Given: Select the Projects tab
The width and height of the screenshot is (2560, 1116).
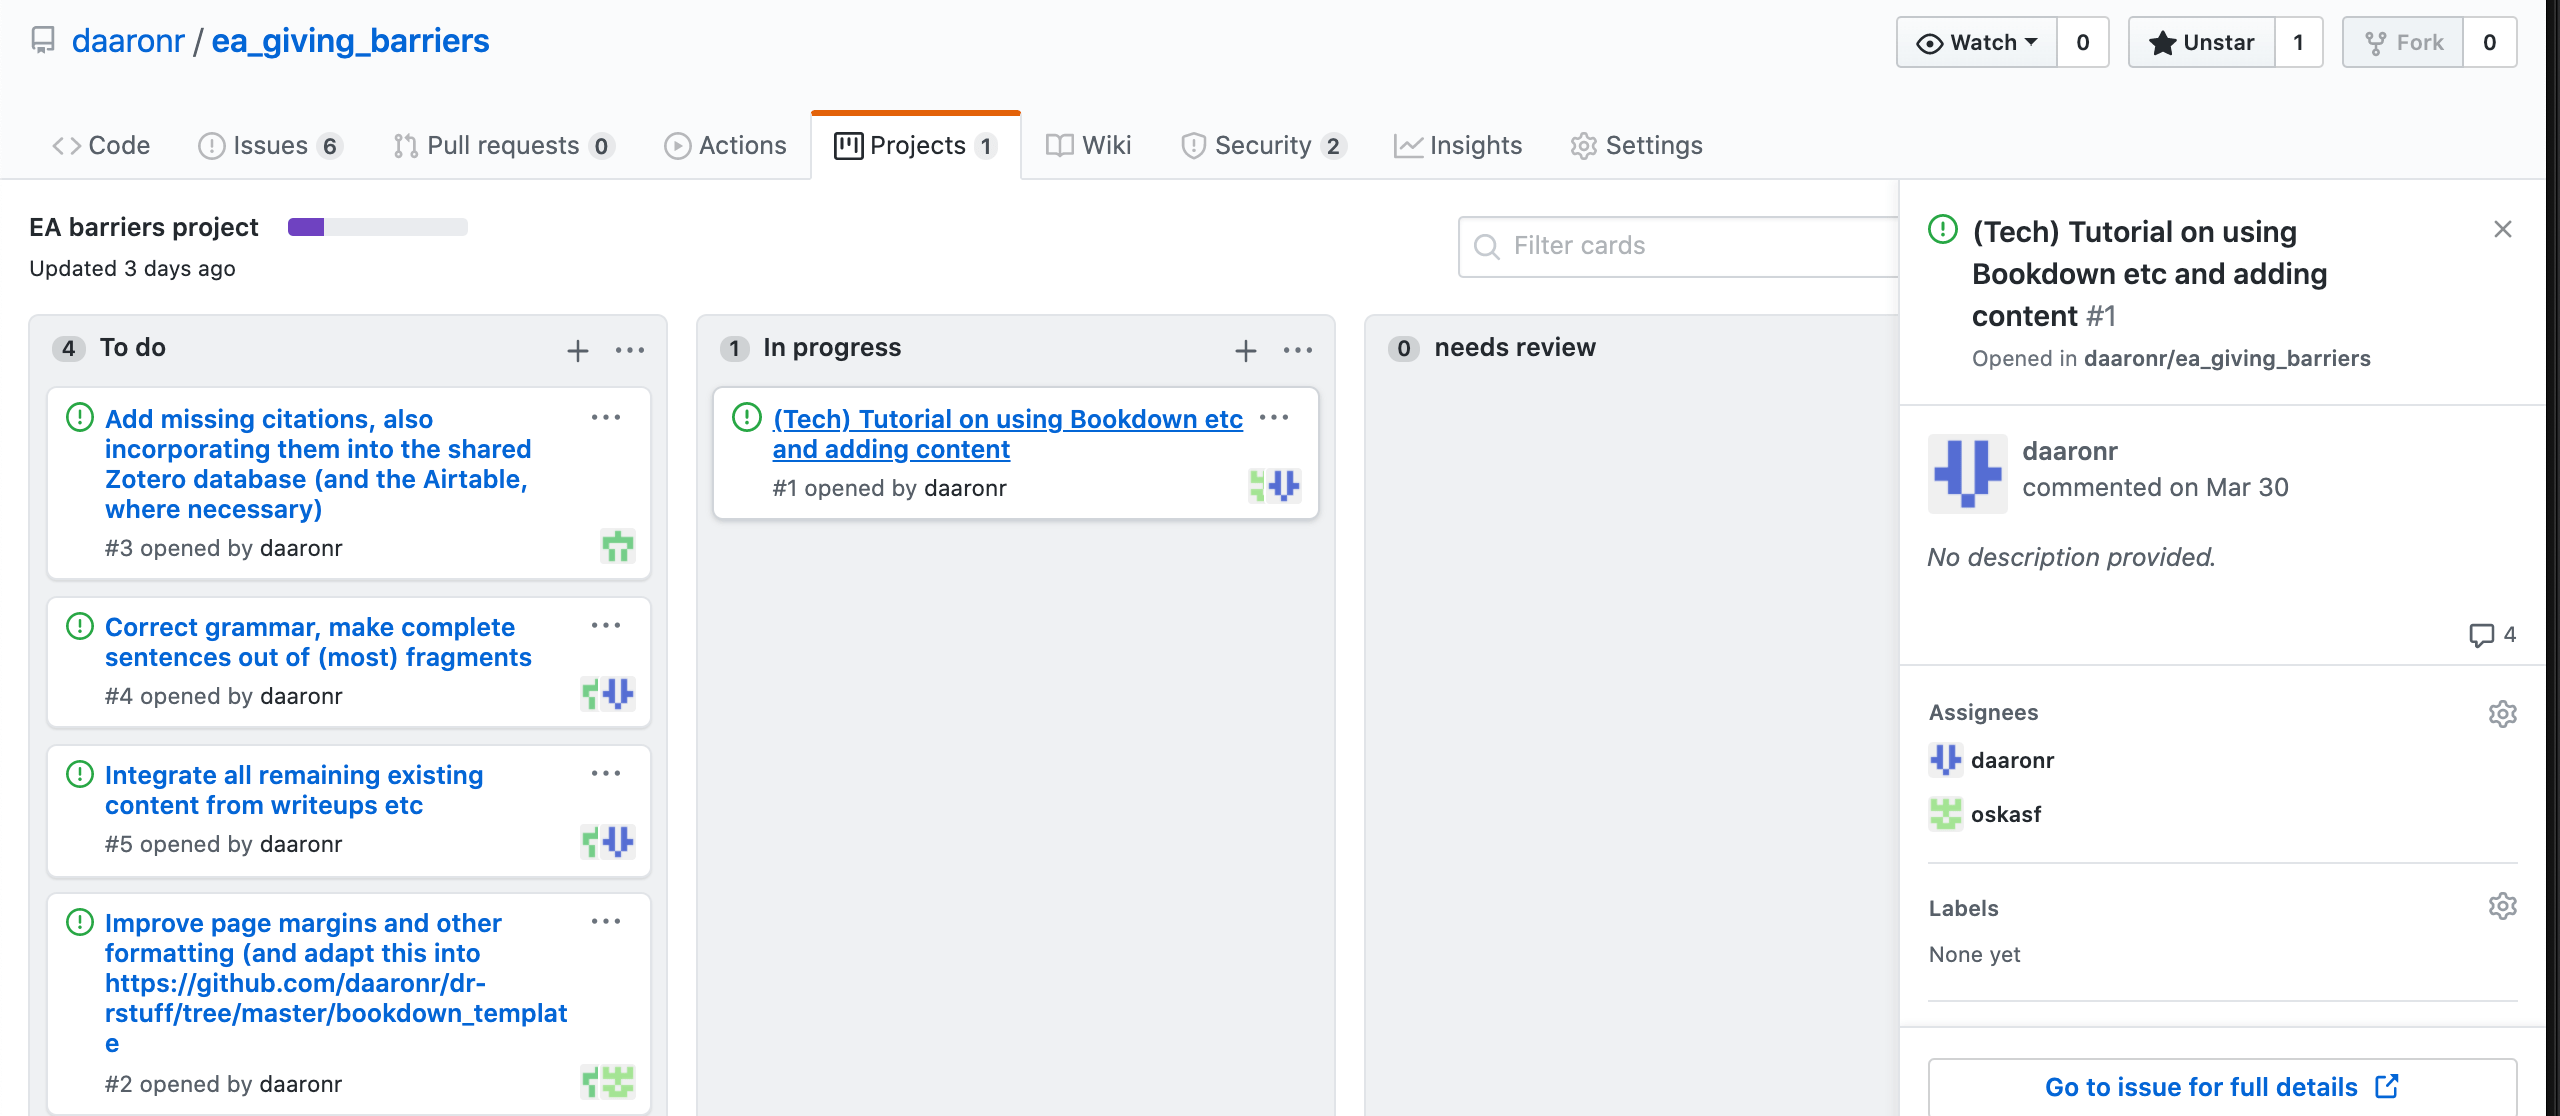Looking at the screenshot, I should click(916, 146).
